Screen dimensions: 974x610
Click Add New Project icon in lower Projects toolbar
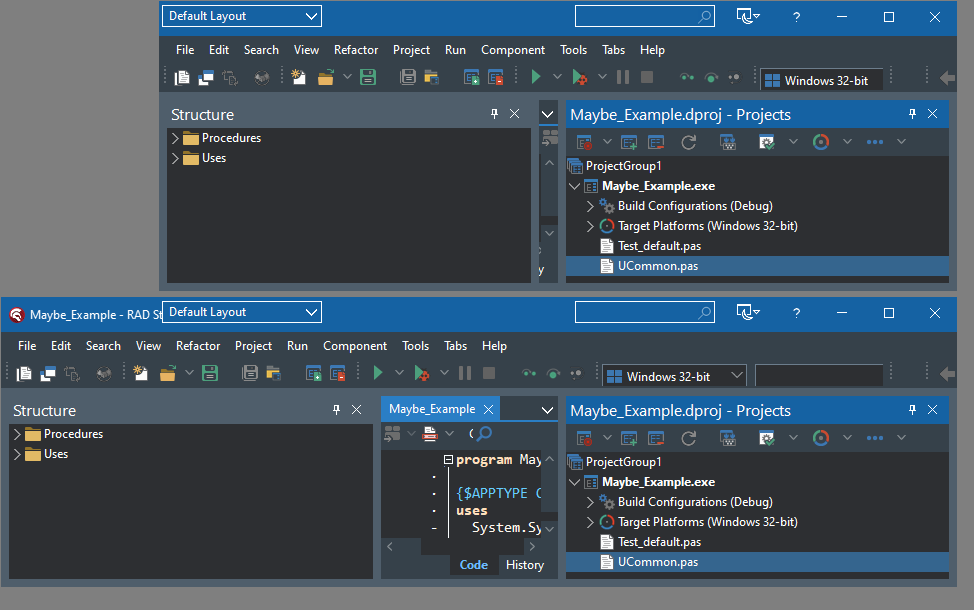[x=629, y=439]
